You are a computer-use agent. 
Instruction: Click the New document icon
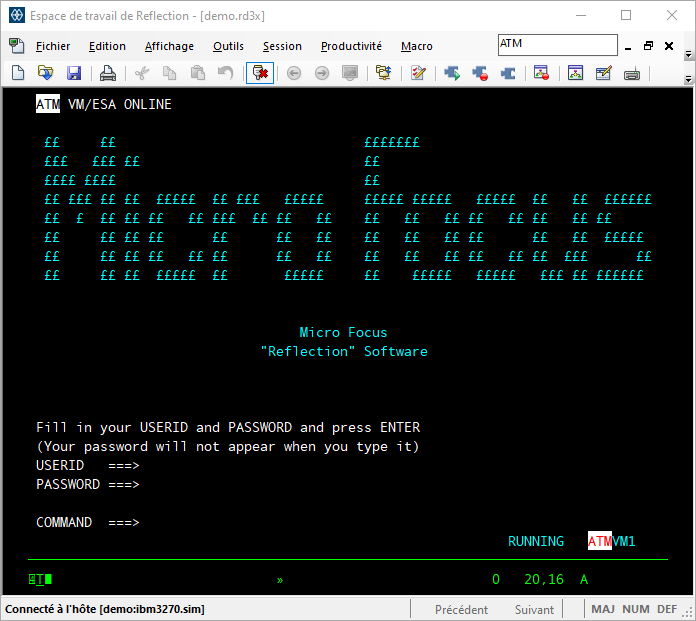(18, 73)
